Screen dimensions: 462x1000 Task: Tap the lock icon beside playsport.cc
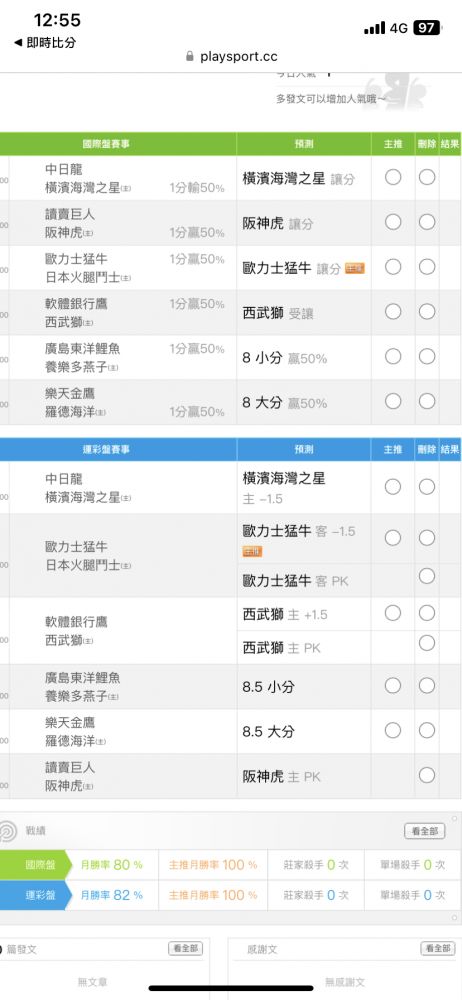coord(190,56)
